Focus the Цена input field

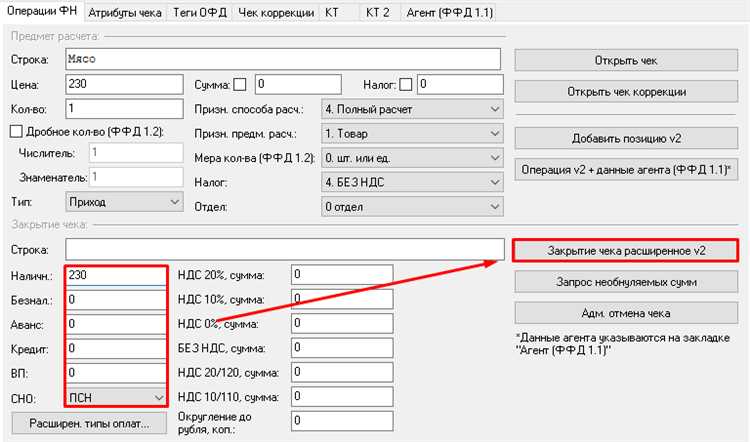[x=122, y=84]
